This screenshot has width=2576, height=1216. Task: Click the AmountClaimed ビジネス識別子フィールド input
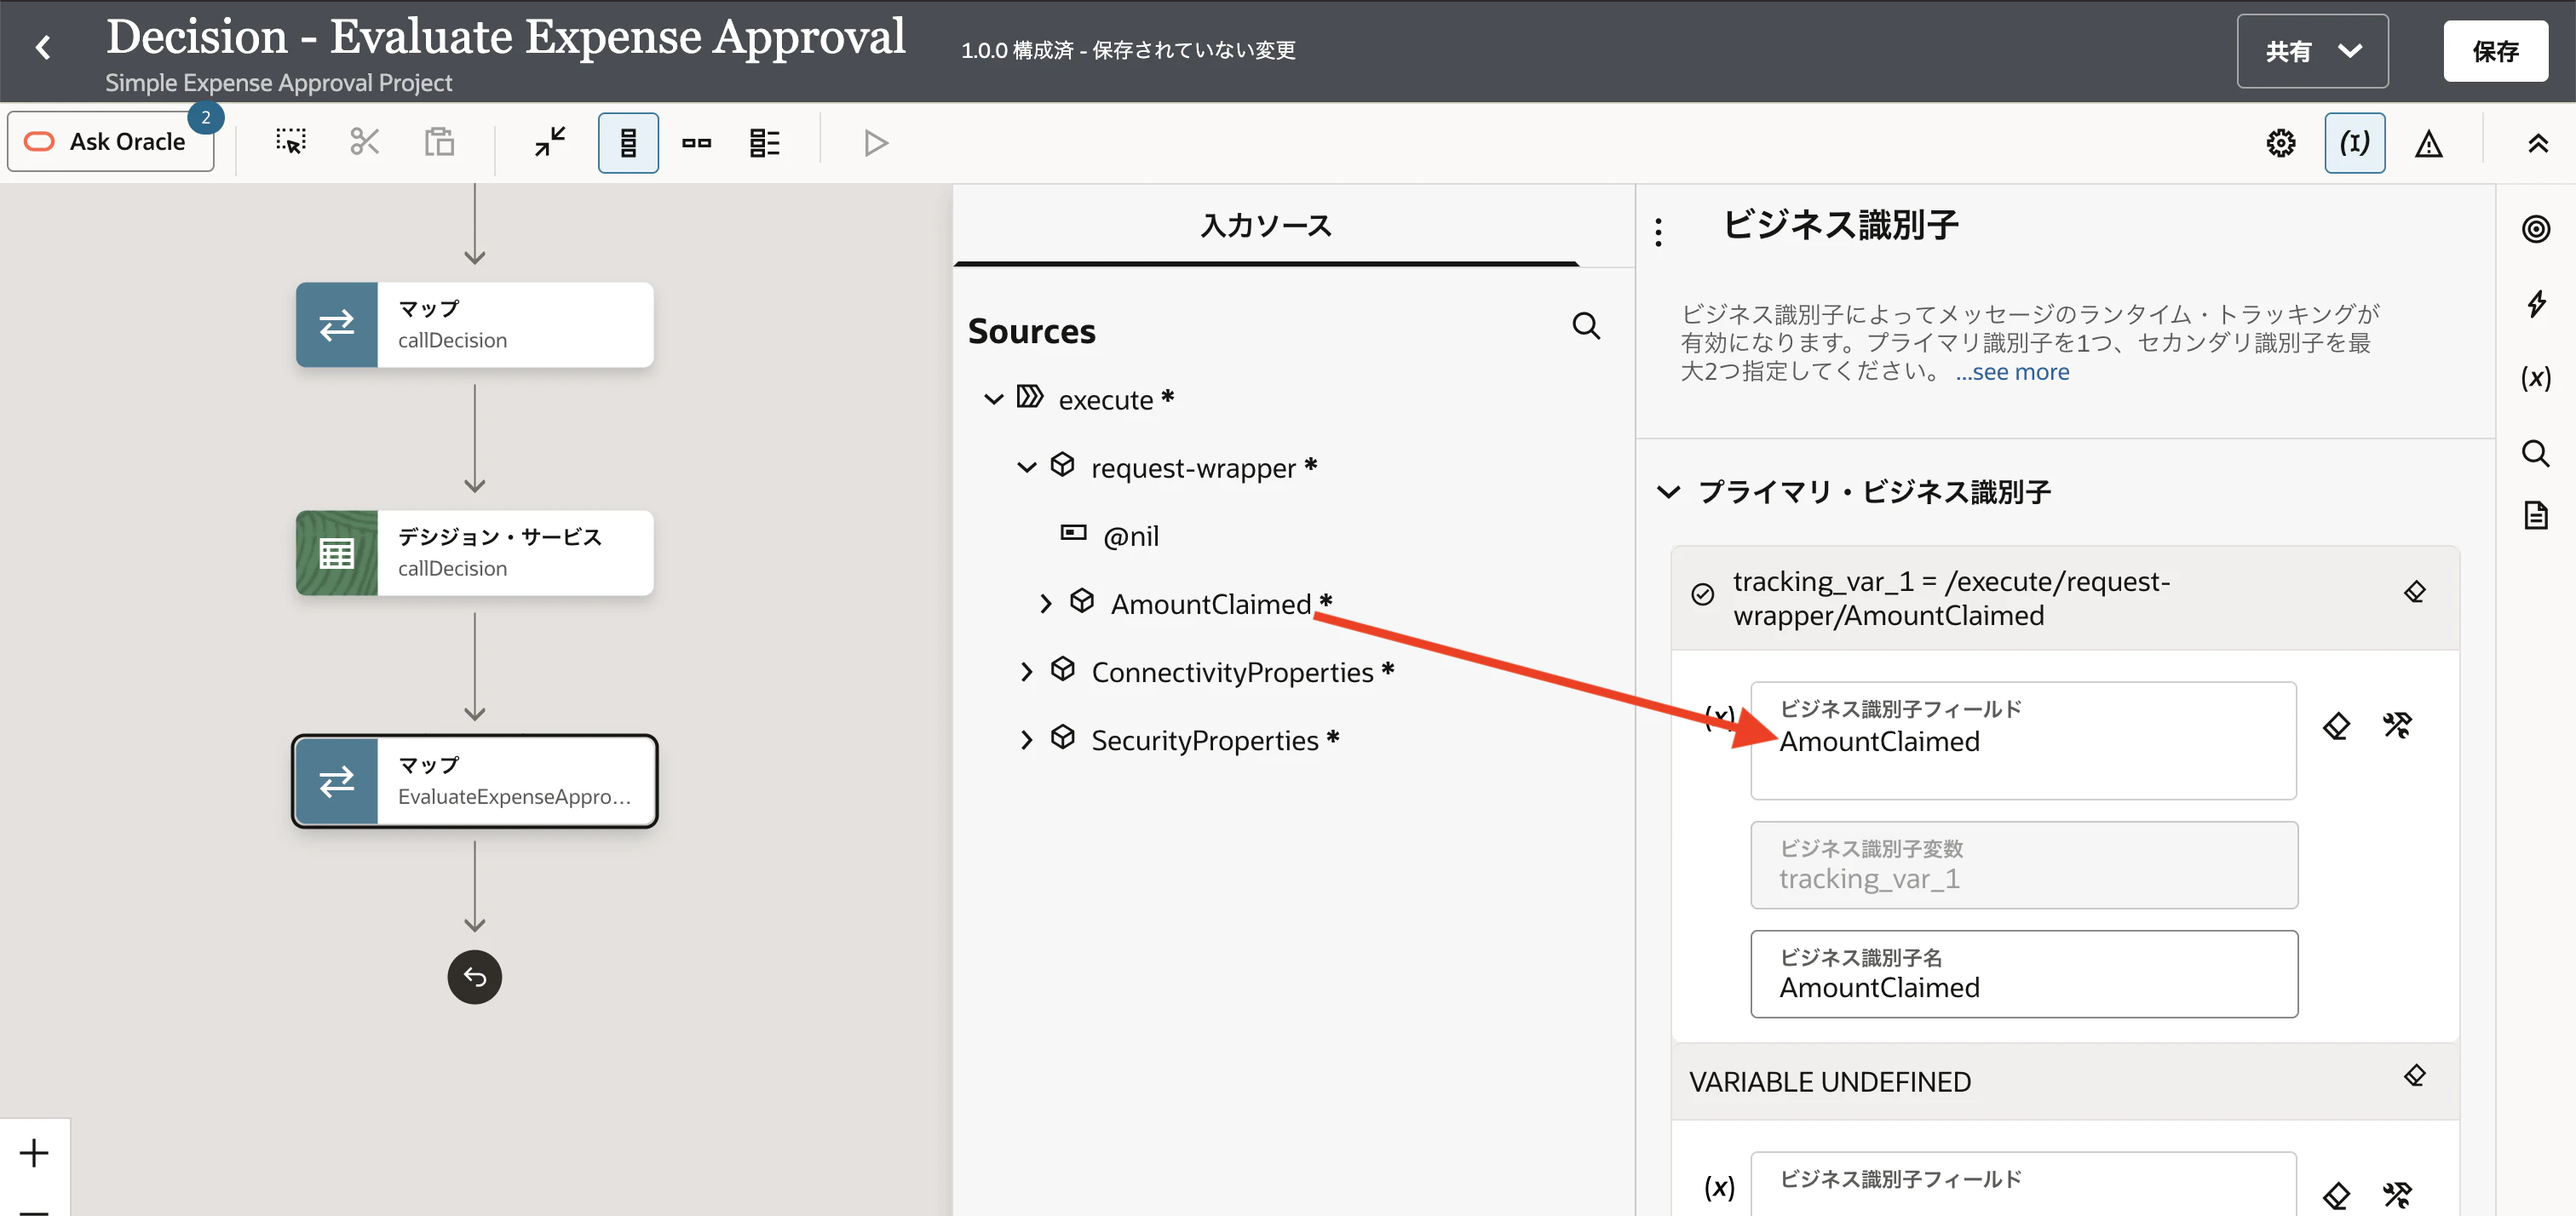(2023, 740)
